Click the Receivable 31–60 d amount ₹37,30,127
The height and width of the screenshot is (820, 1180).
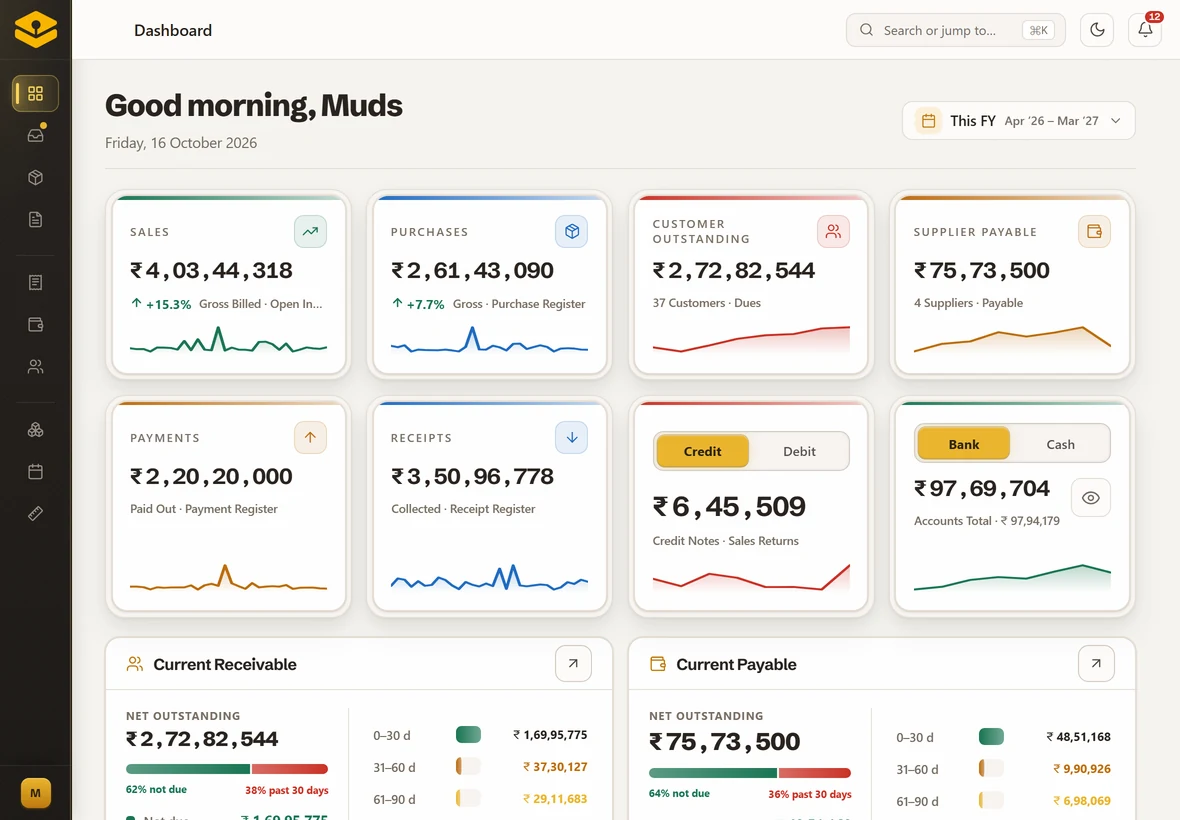coord(555,767)
